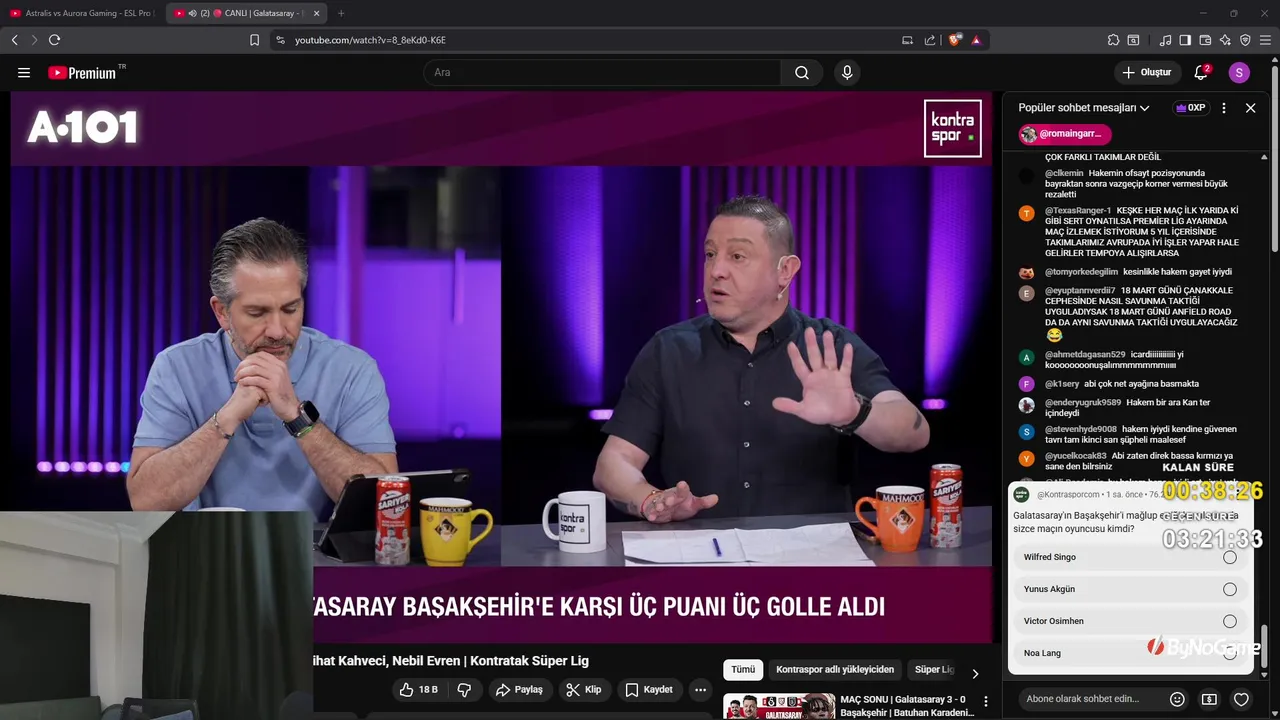Open @stevenhyde9008 chat username

point(1081,429)
